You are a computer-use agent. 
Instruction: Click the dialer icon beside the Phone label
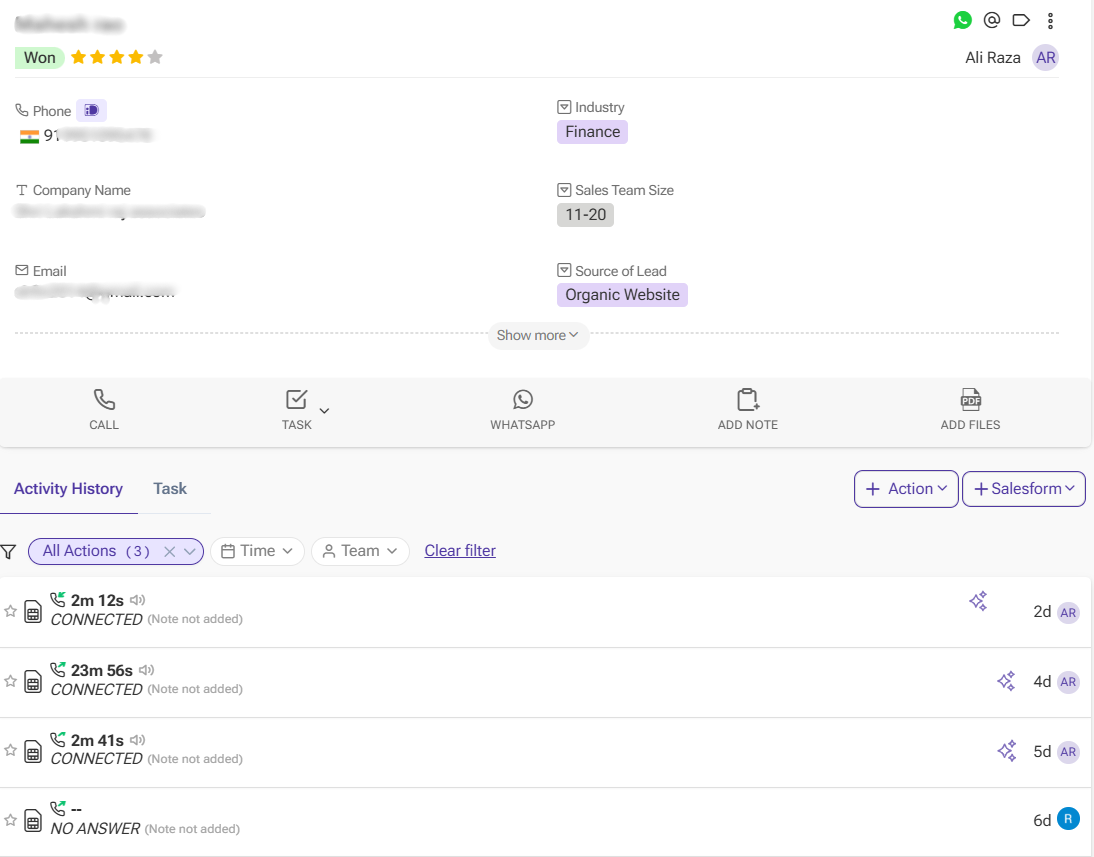tap(91, 110)
